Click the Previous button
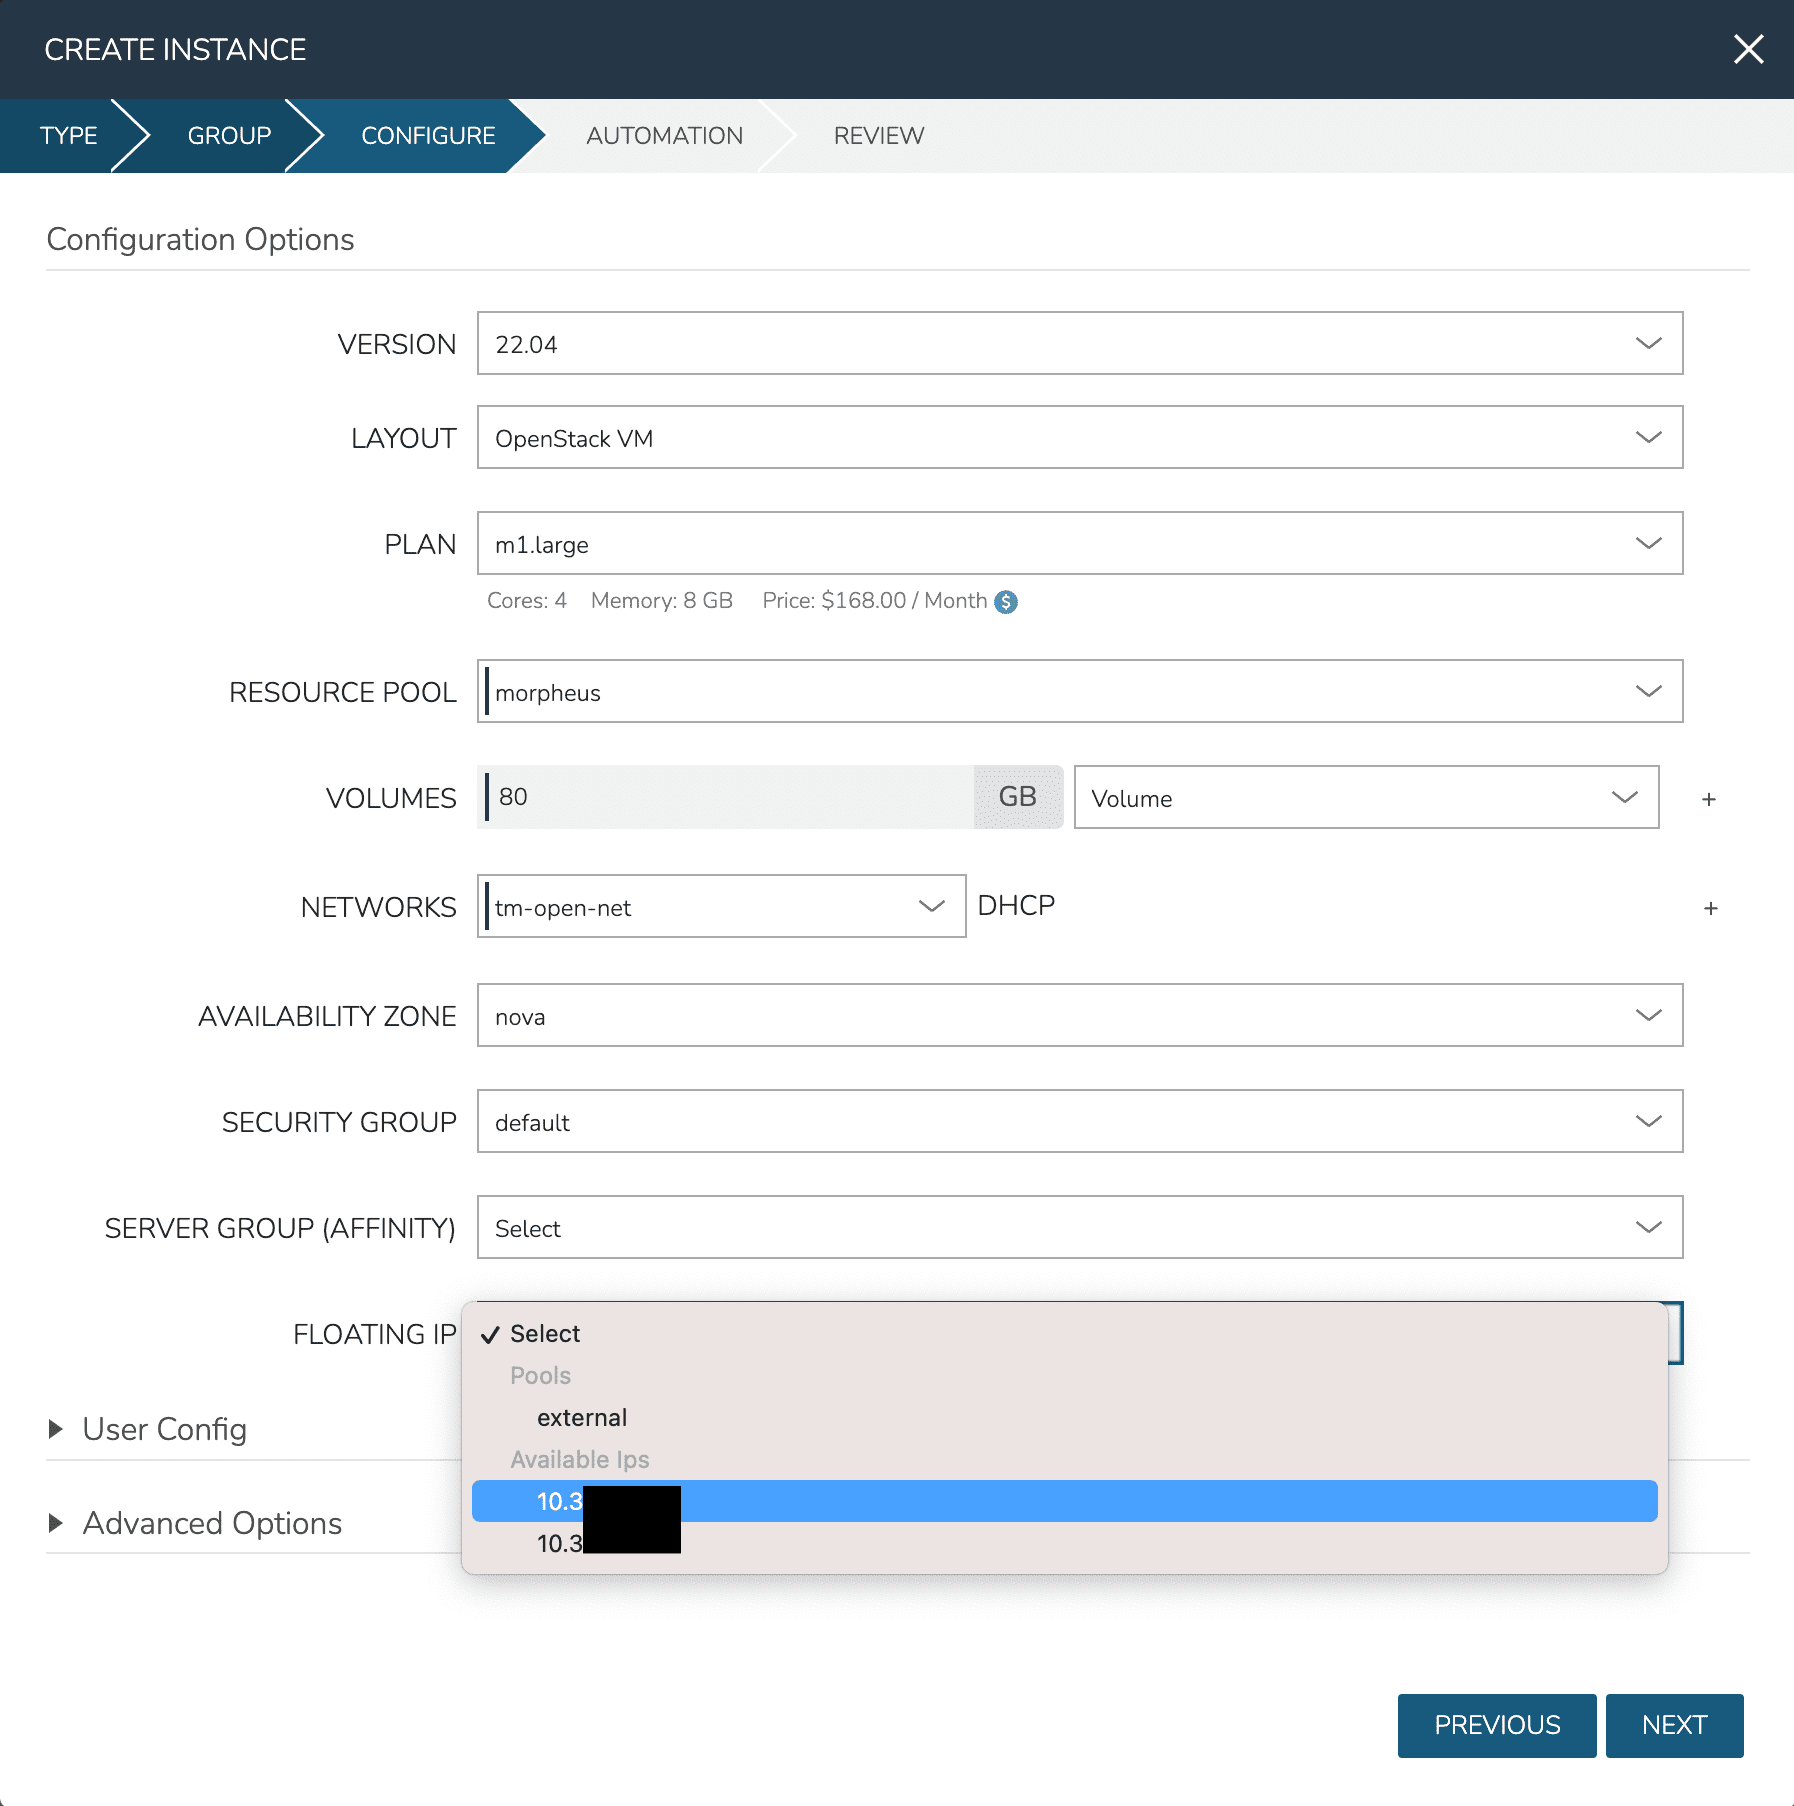 tap(1496, 1725)
